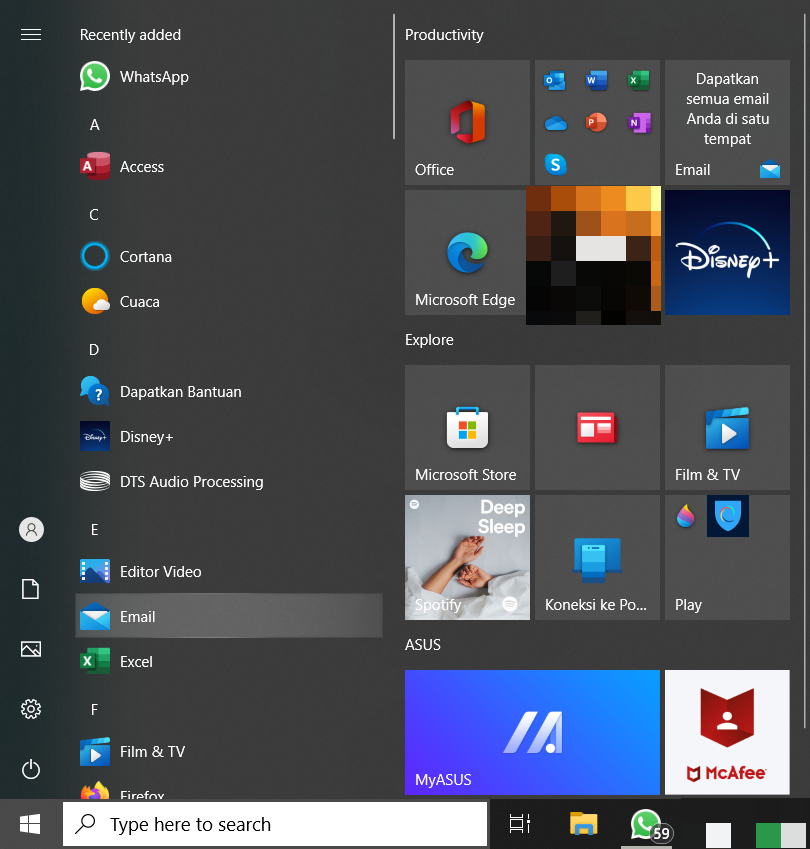Open Spotify Deep Sleep tile
Screen dimensions: 810x849
click(x=467, y=557)
